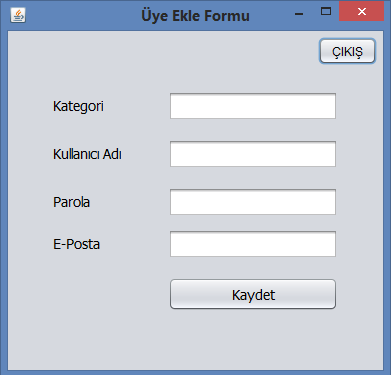Click the Kaydet button to save
392x376 pixels.
pyautogui.click(x=253, y=294)
